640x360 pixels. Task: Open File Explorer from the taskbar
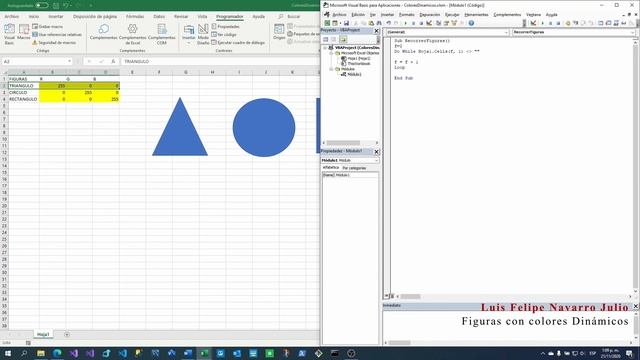[41, 353]
